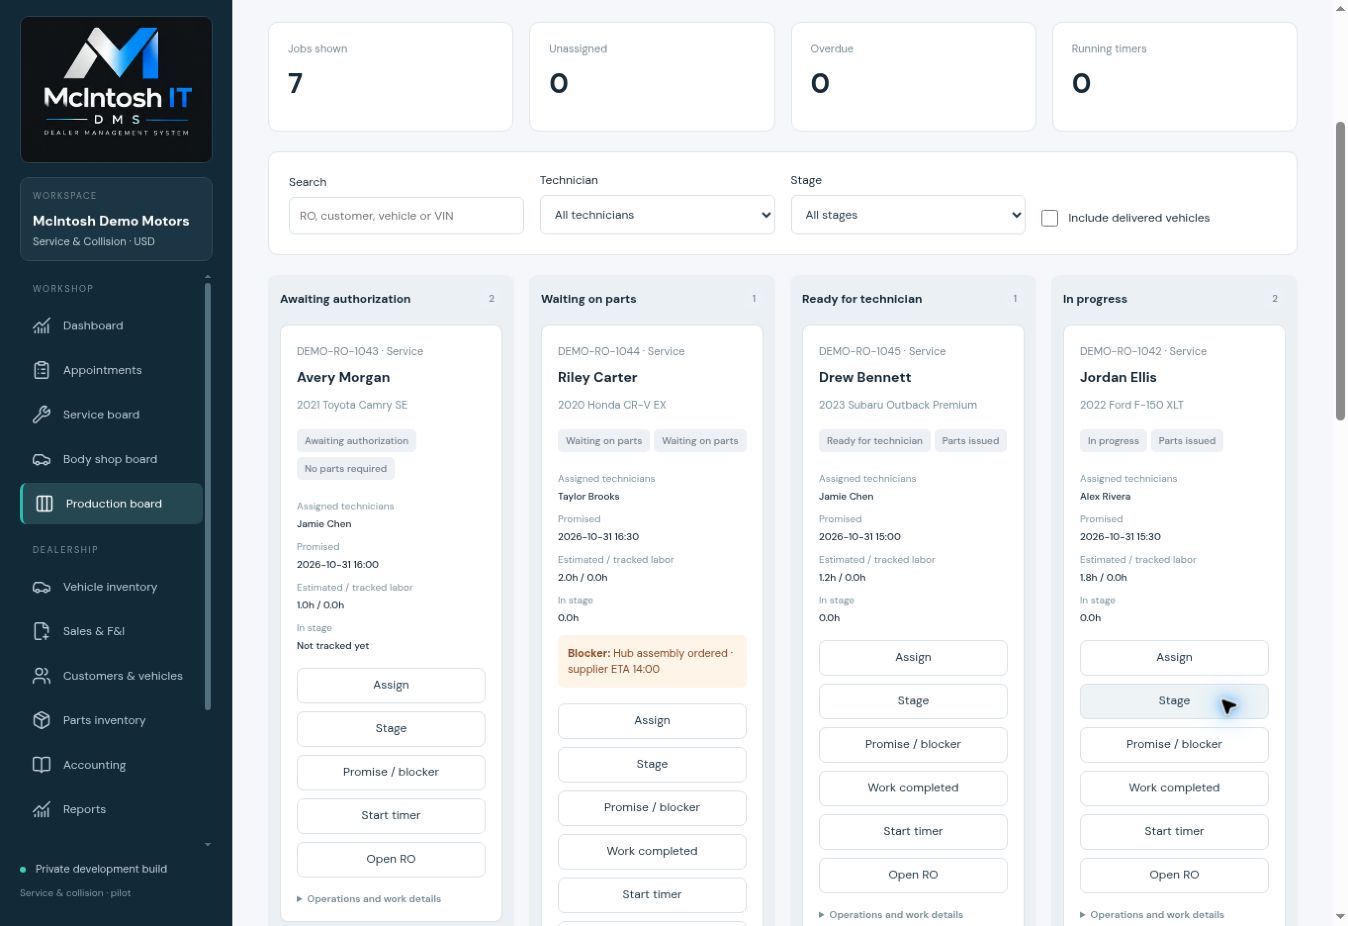
Task: Expand Operations and work details for Avery Morgan
Action: coord(369,899)
